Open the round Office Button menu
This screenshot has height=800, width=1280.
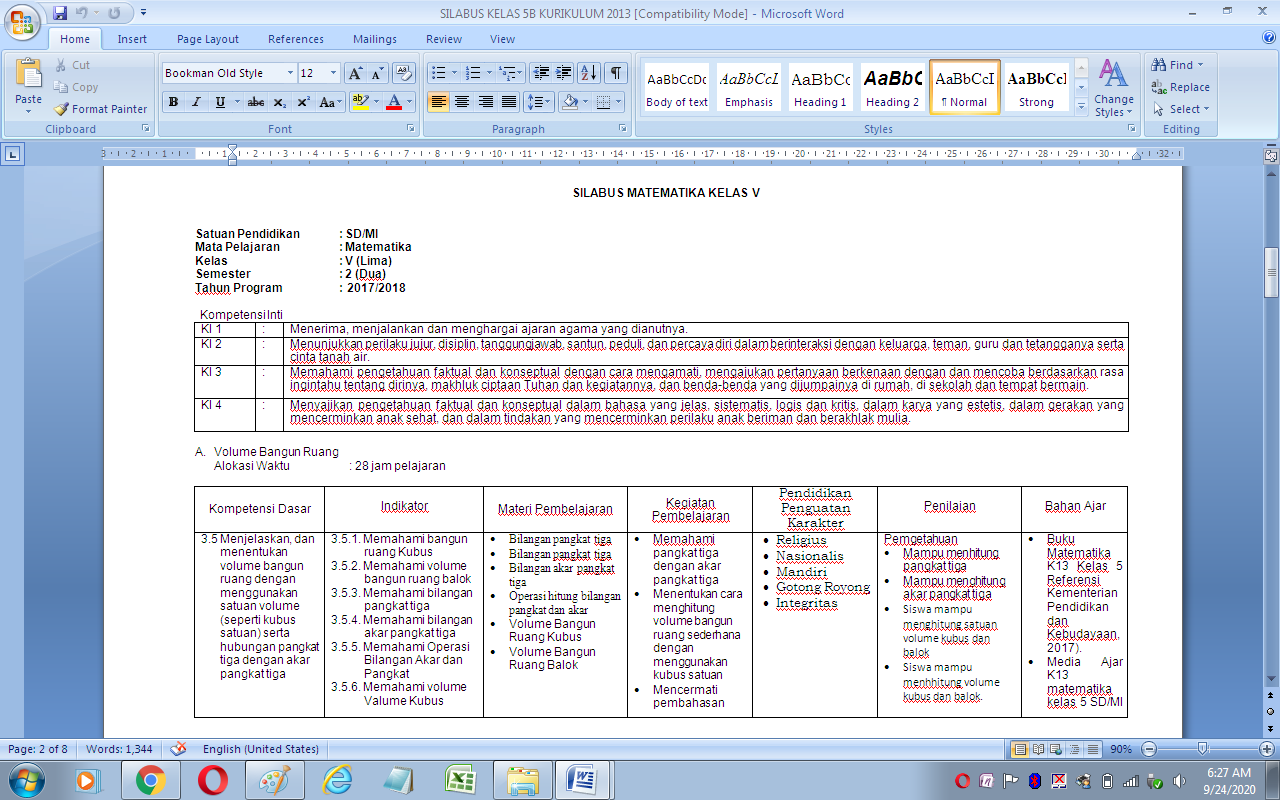coord(22,22)
